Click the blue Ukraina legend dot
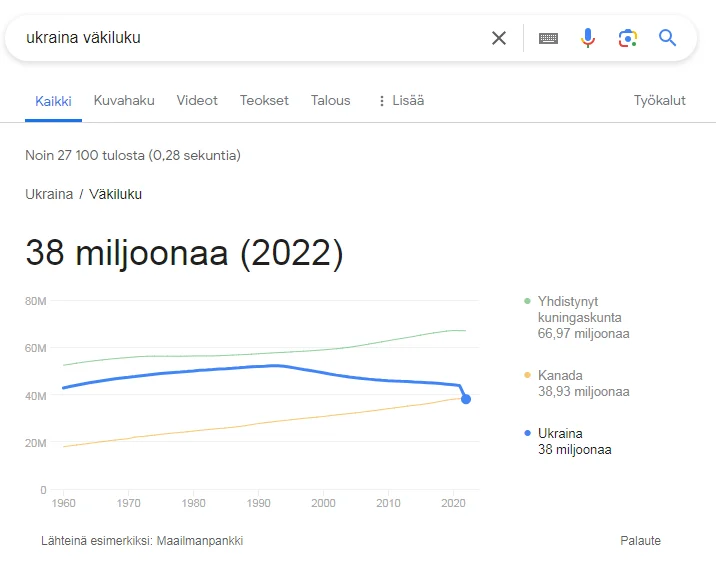The width and height of the screenshot is (716, 561). click(527, 434)
